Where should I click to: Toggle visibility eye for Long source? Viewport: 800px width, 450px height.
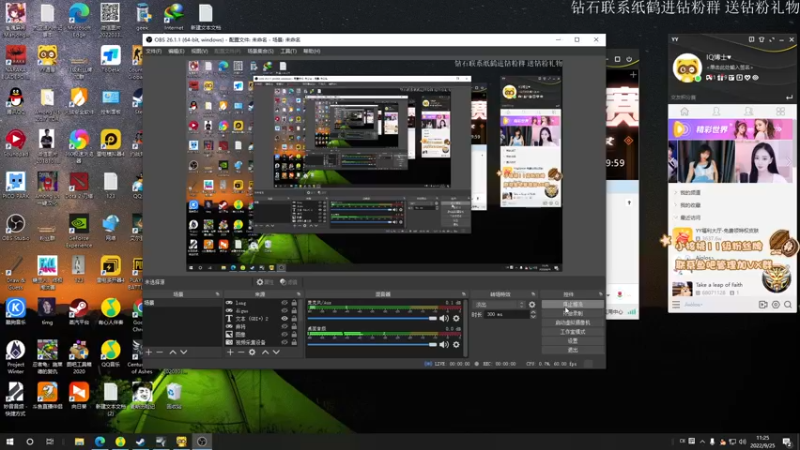(x=285, y=303)
